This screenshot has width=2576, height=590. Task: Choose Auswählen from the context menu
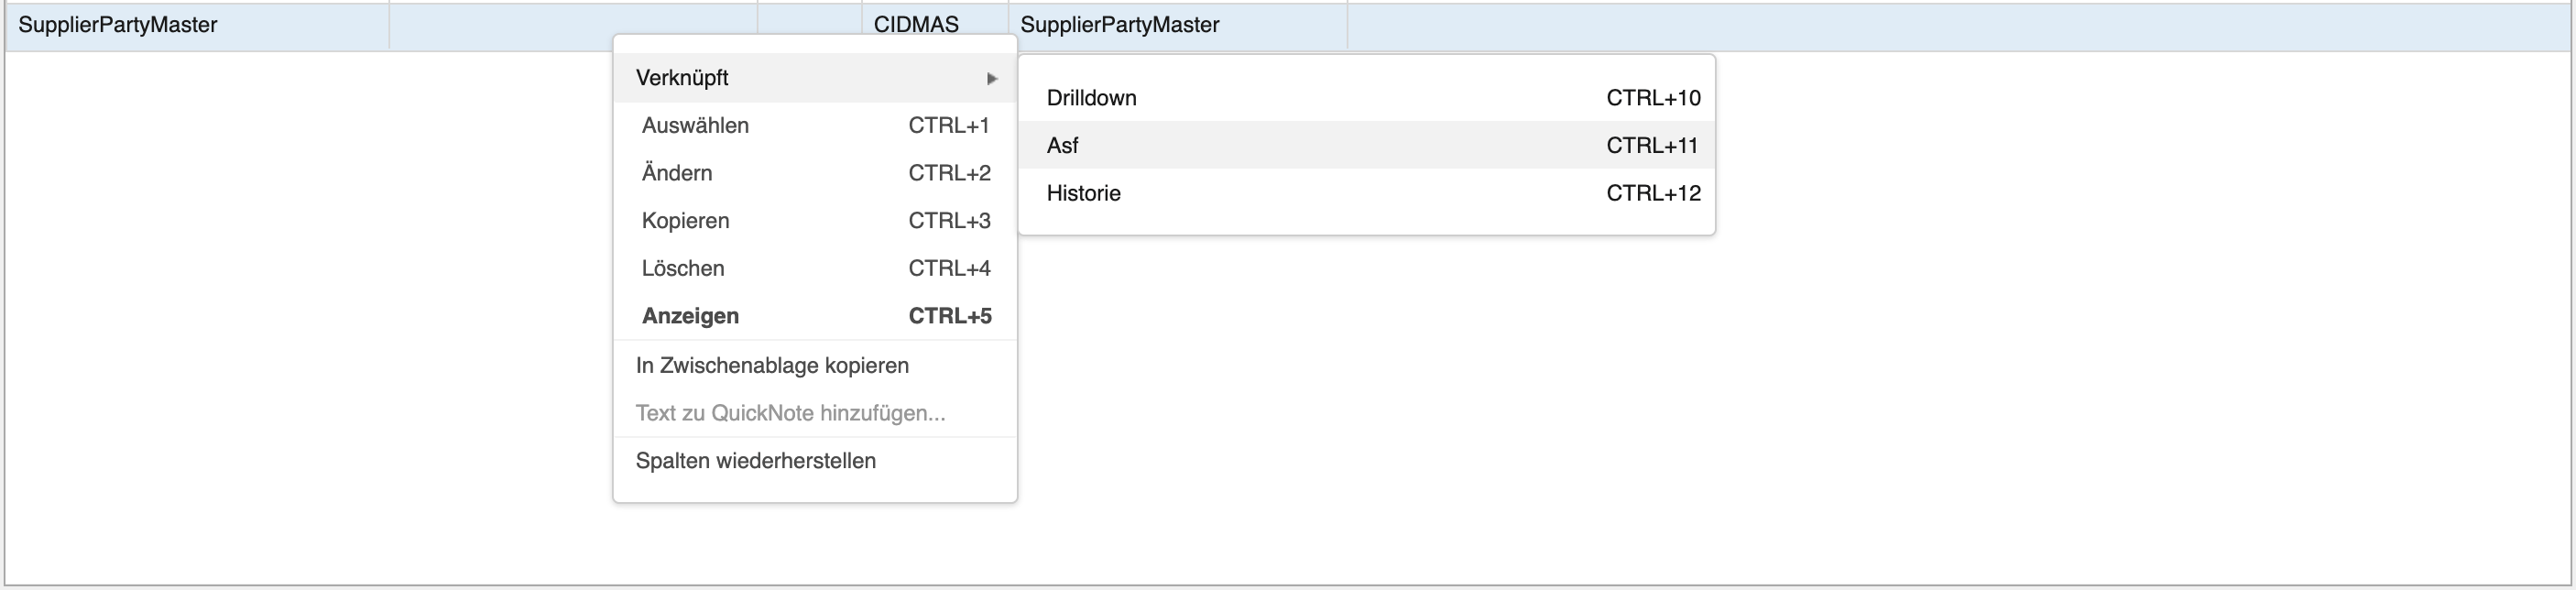(x=695, y=126)
